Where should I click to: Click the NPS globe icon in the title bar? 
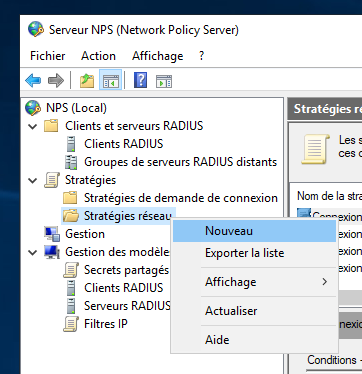tap(36, 30)
